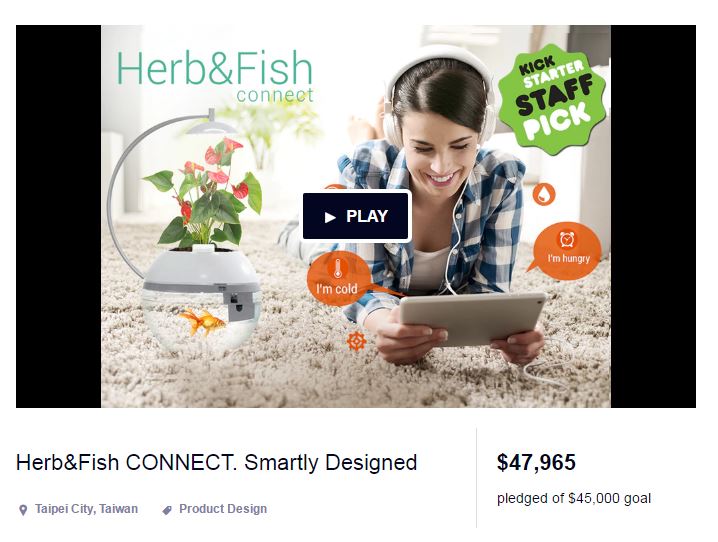Screen dimensions: 718x542
Task: Click the Herb&Fish CONNECT project title
Action: tap(217, 462)
